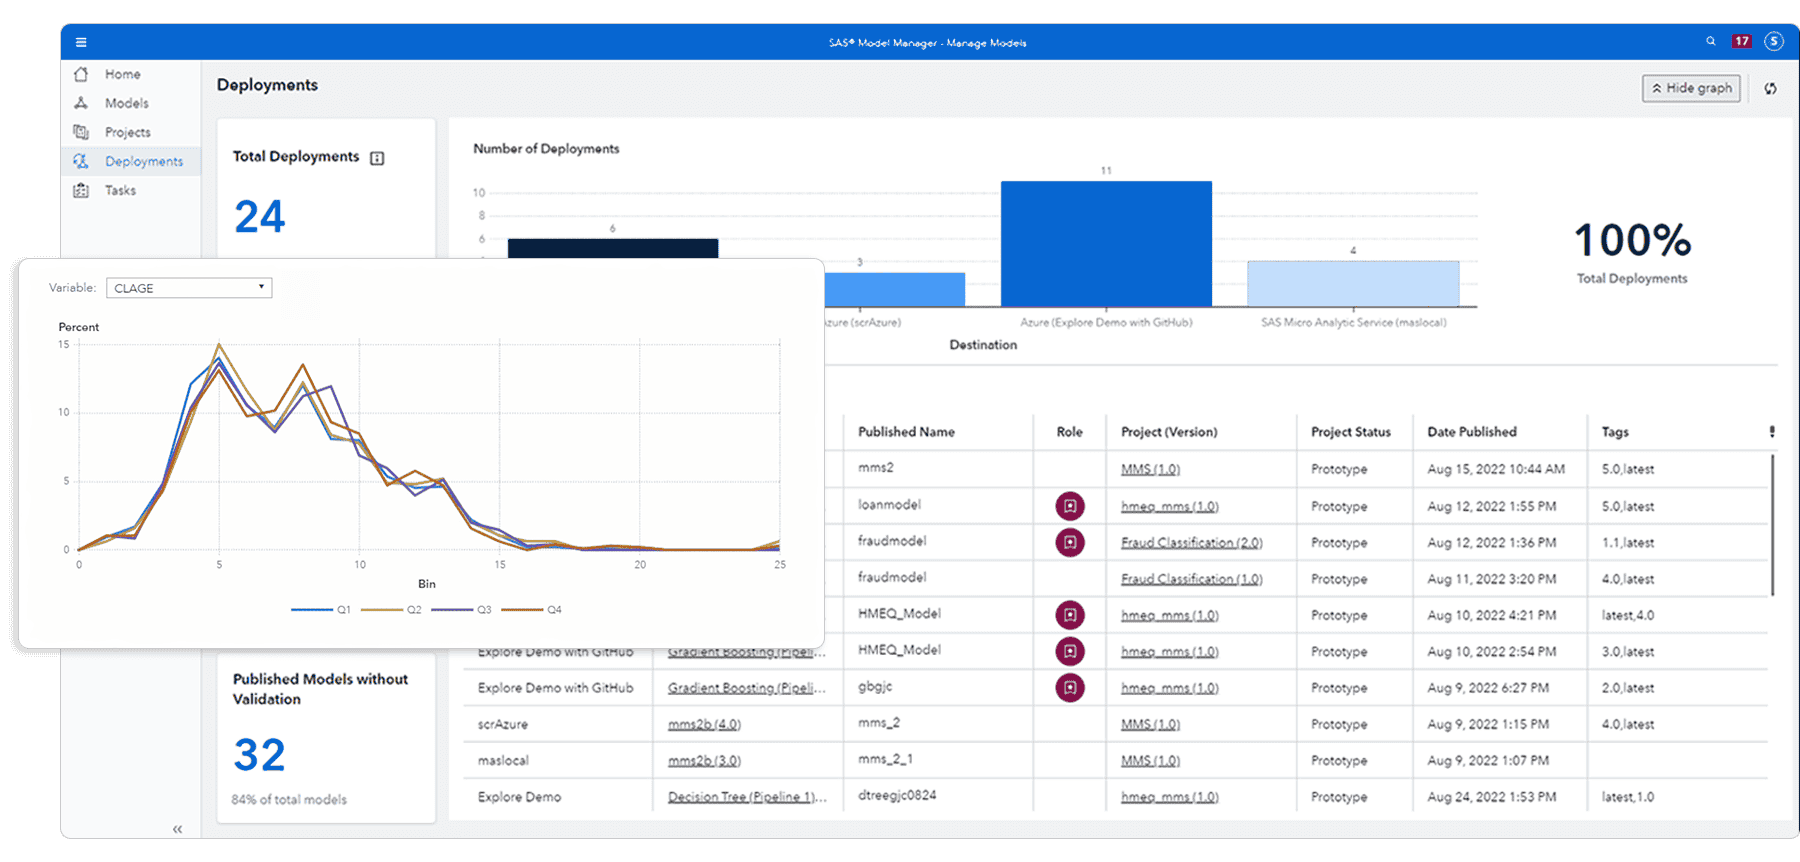Click the Q4 legend entry

click(x=531, y=609)
